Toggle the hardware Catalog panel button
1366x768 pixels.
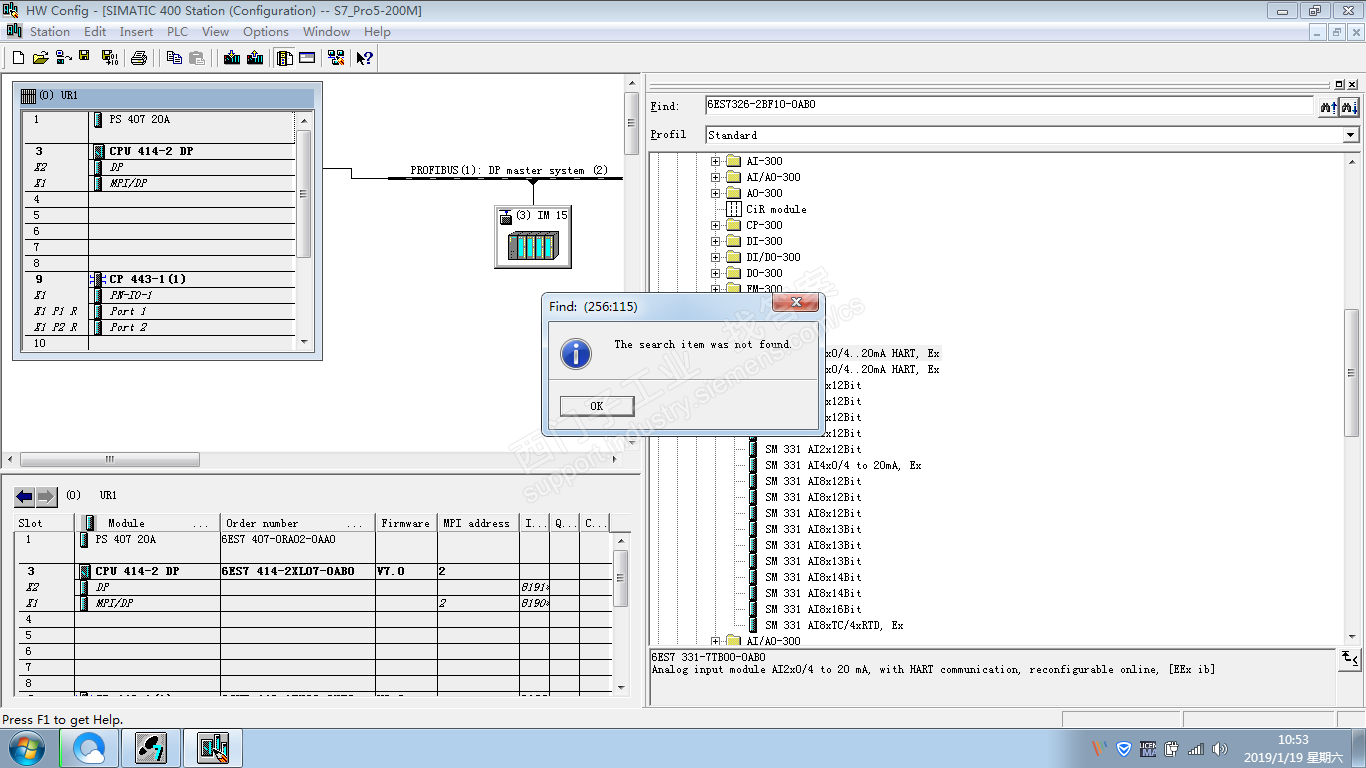(285, 58)
